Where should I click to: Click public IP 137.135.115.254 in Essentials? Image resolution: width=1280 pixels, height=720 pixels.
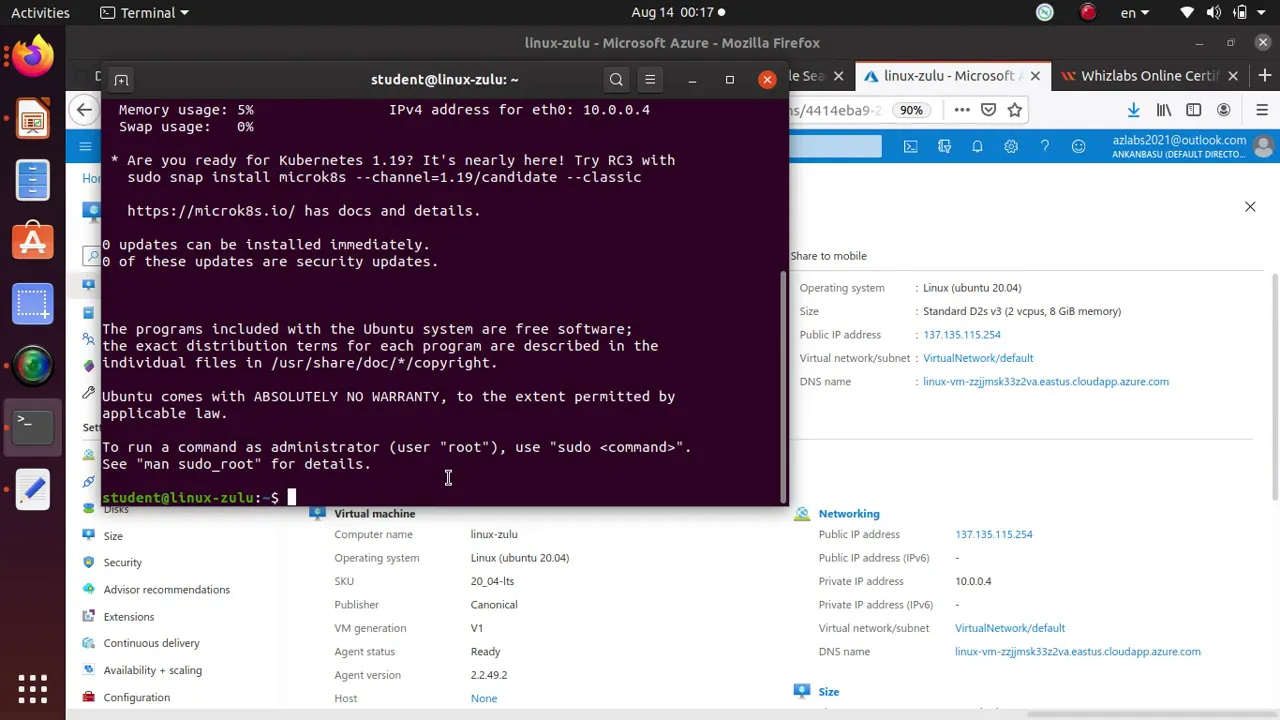pyautogui.click(x=962, y=335)
